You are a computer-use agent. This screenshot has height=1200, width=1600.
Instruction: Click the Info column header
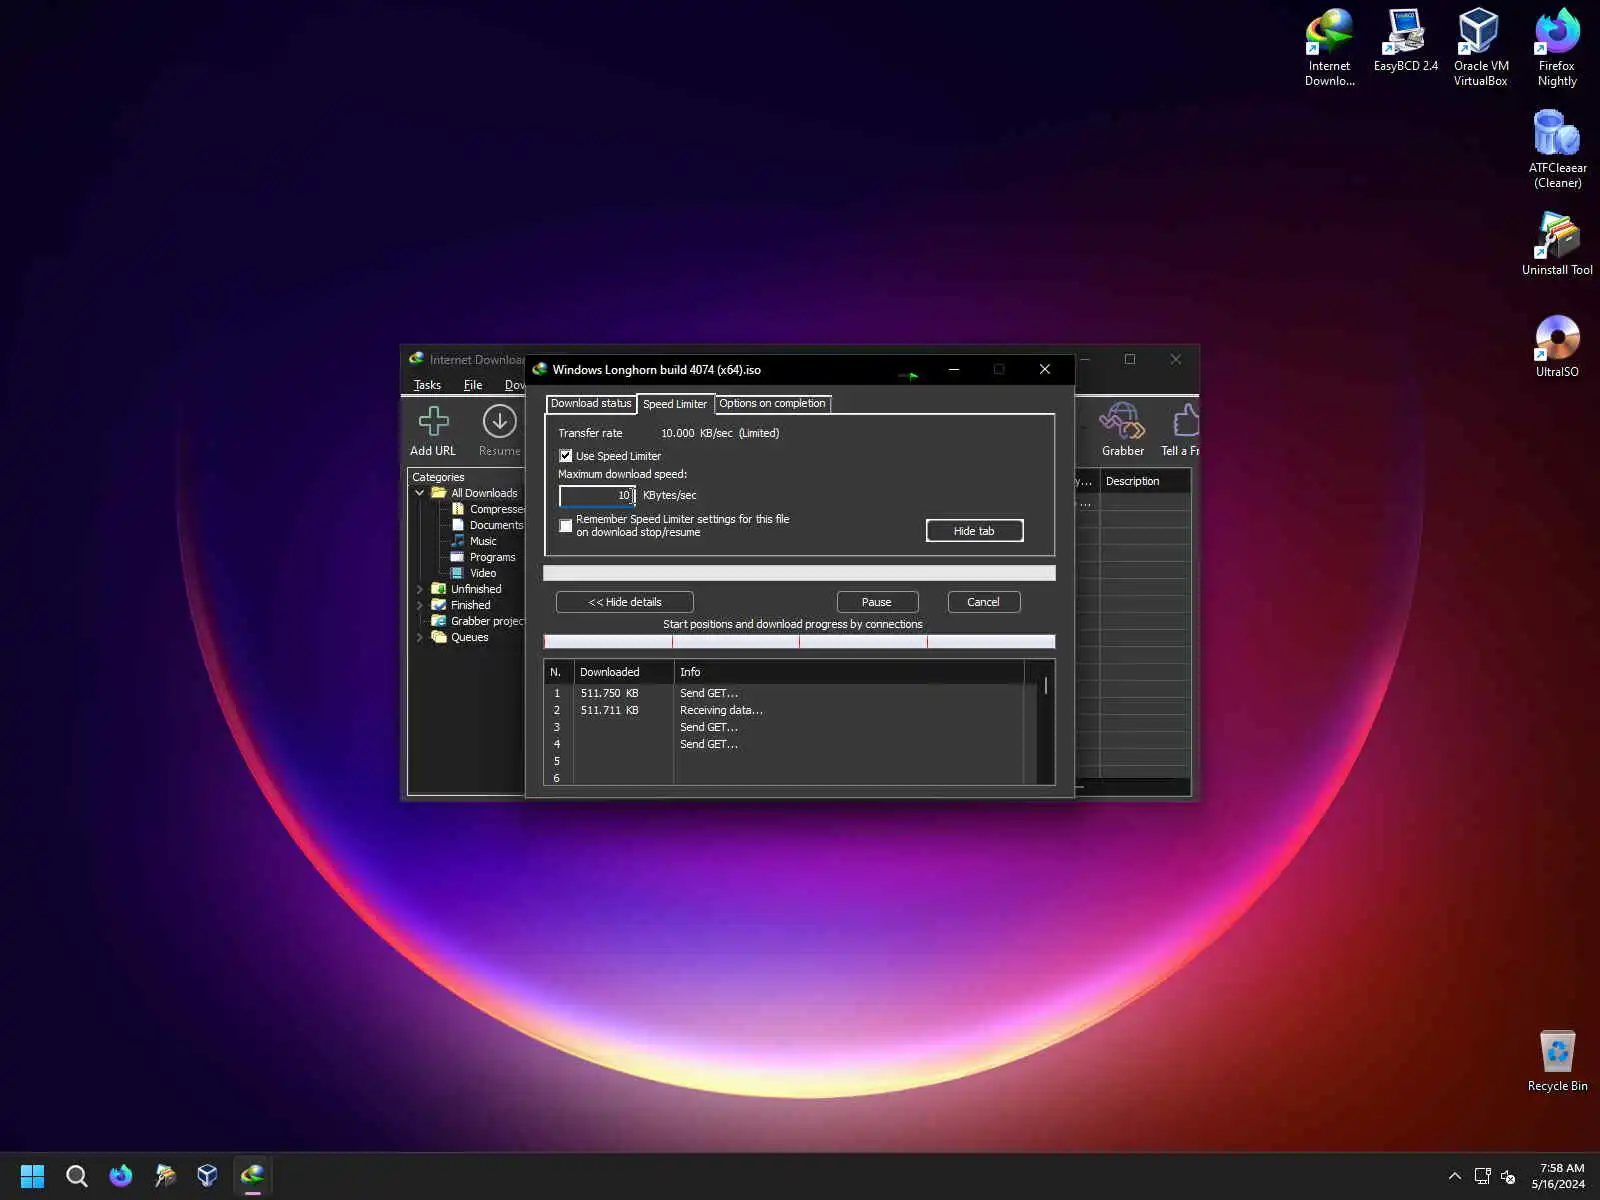click(x=849, y=672)
